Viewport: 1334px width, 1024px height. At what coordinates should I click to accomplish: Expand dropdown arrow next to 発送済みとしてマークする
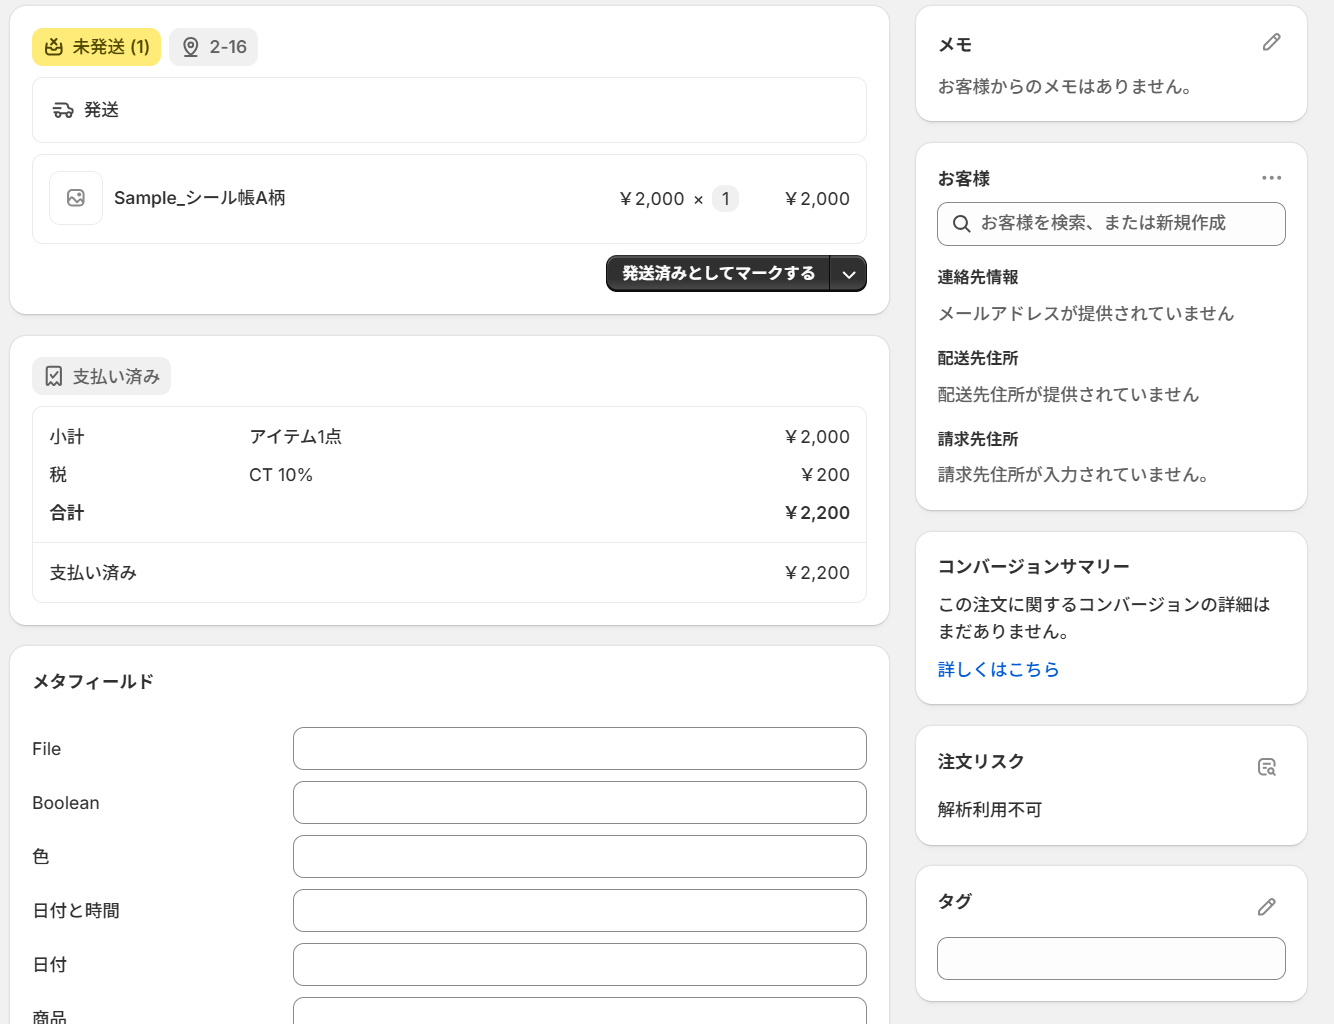[x=848, y=274]
